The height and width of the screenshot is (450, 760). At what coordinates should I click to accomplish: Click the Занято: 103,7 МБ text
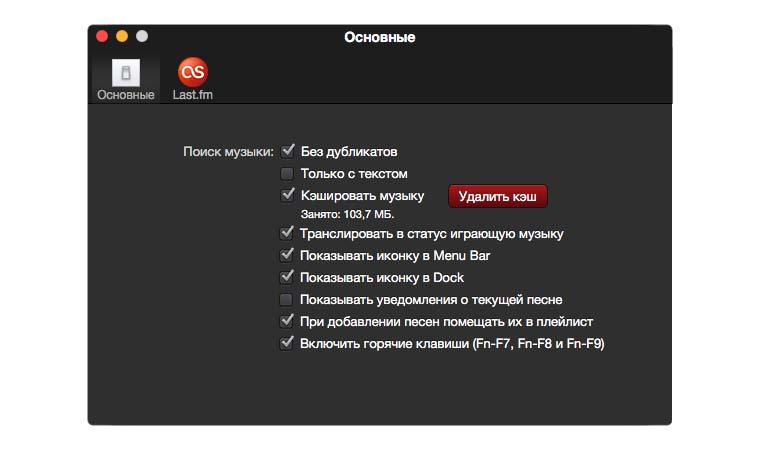(x=348, y=214)
